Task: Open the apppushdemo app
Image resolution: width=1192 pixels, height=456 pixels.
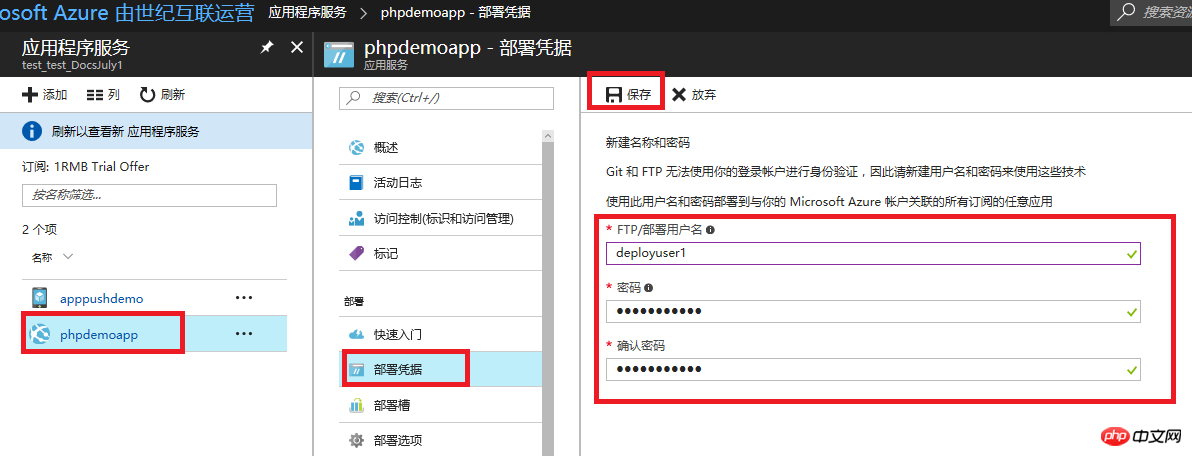Action: click(101, 298)
